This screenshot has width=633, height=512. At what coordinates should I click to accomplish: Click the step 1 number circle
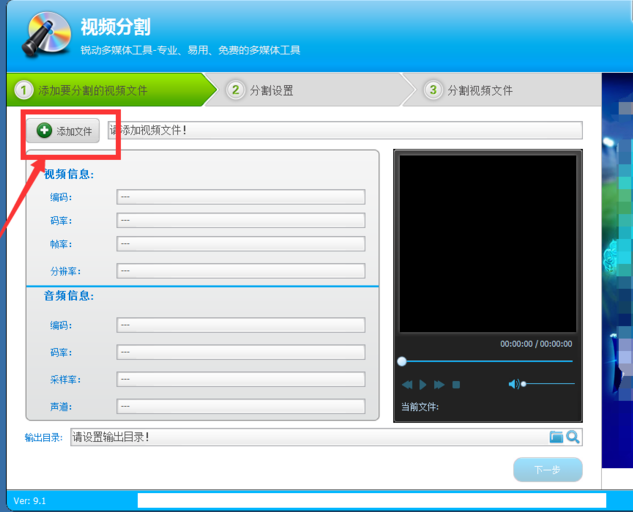click(23, 90)
